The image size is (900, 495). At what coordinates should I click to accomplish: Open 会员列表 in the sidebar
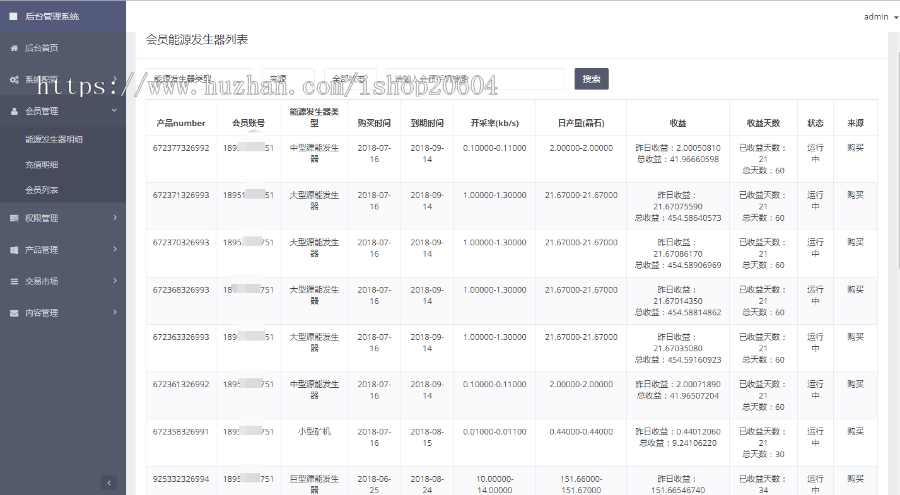click(42, 190)
